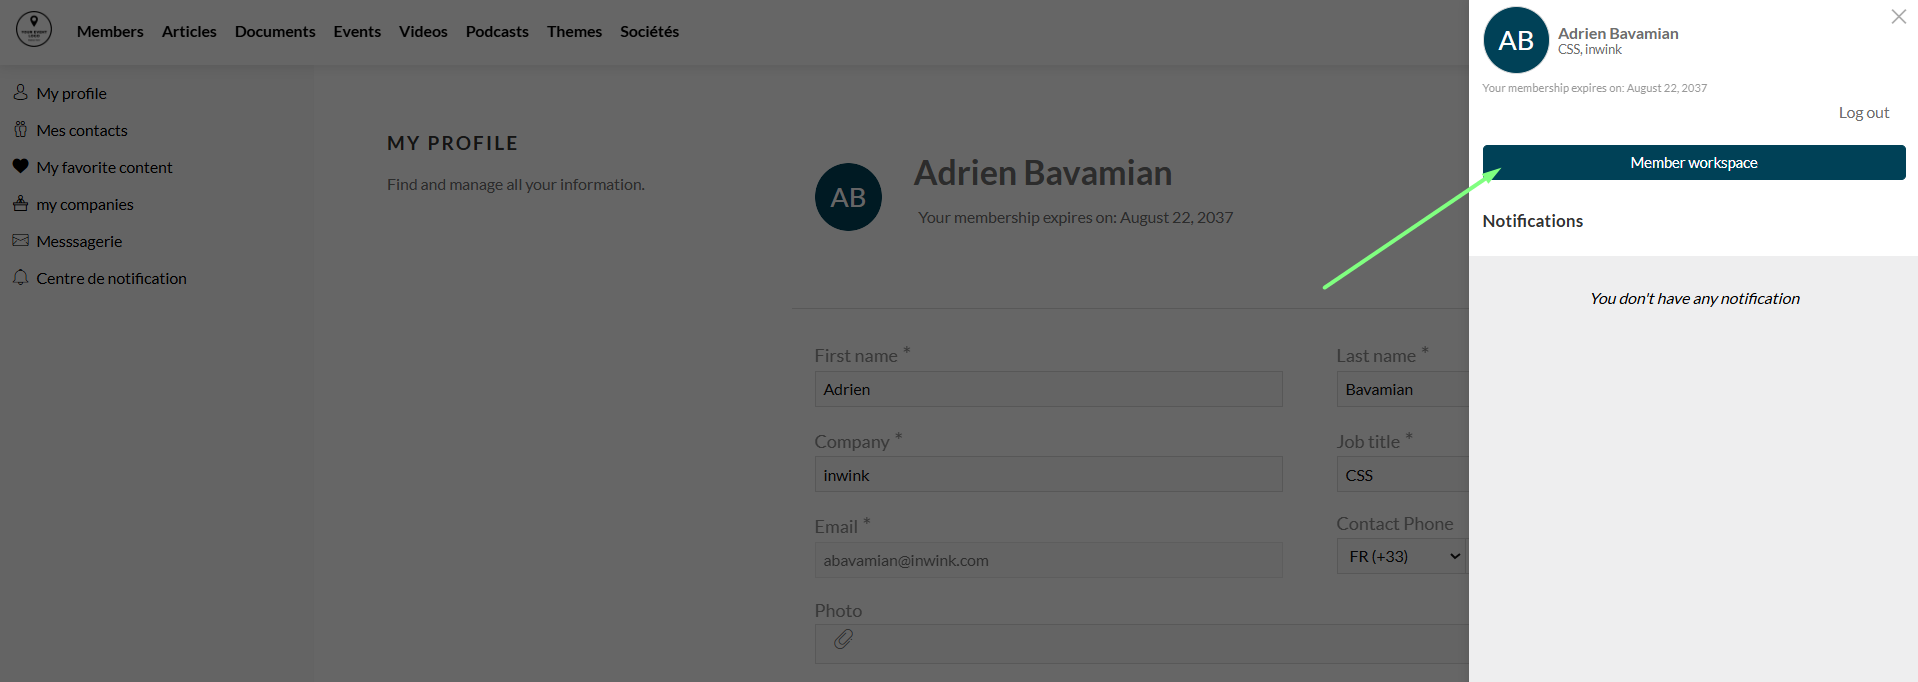Screen dimensions: 1918x682
Task: Click the site logo icon
Action: tap(34, 30)
